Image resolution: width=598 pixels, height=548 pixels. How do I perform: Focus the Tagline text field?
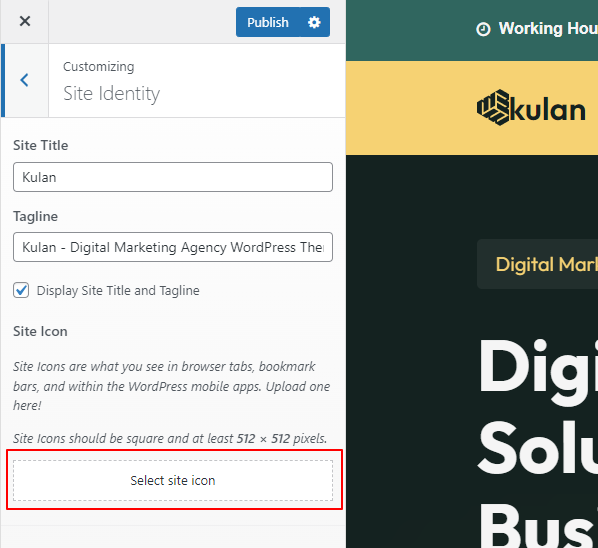pyautogui.click(x=173, y=247)
